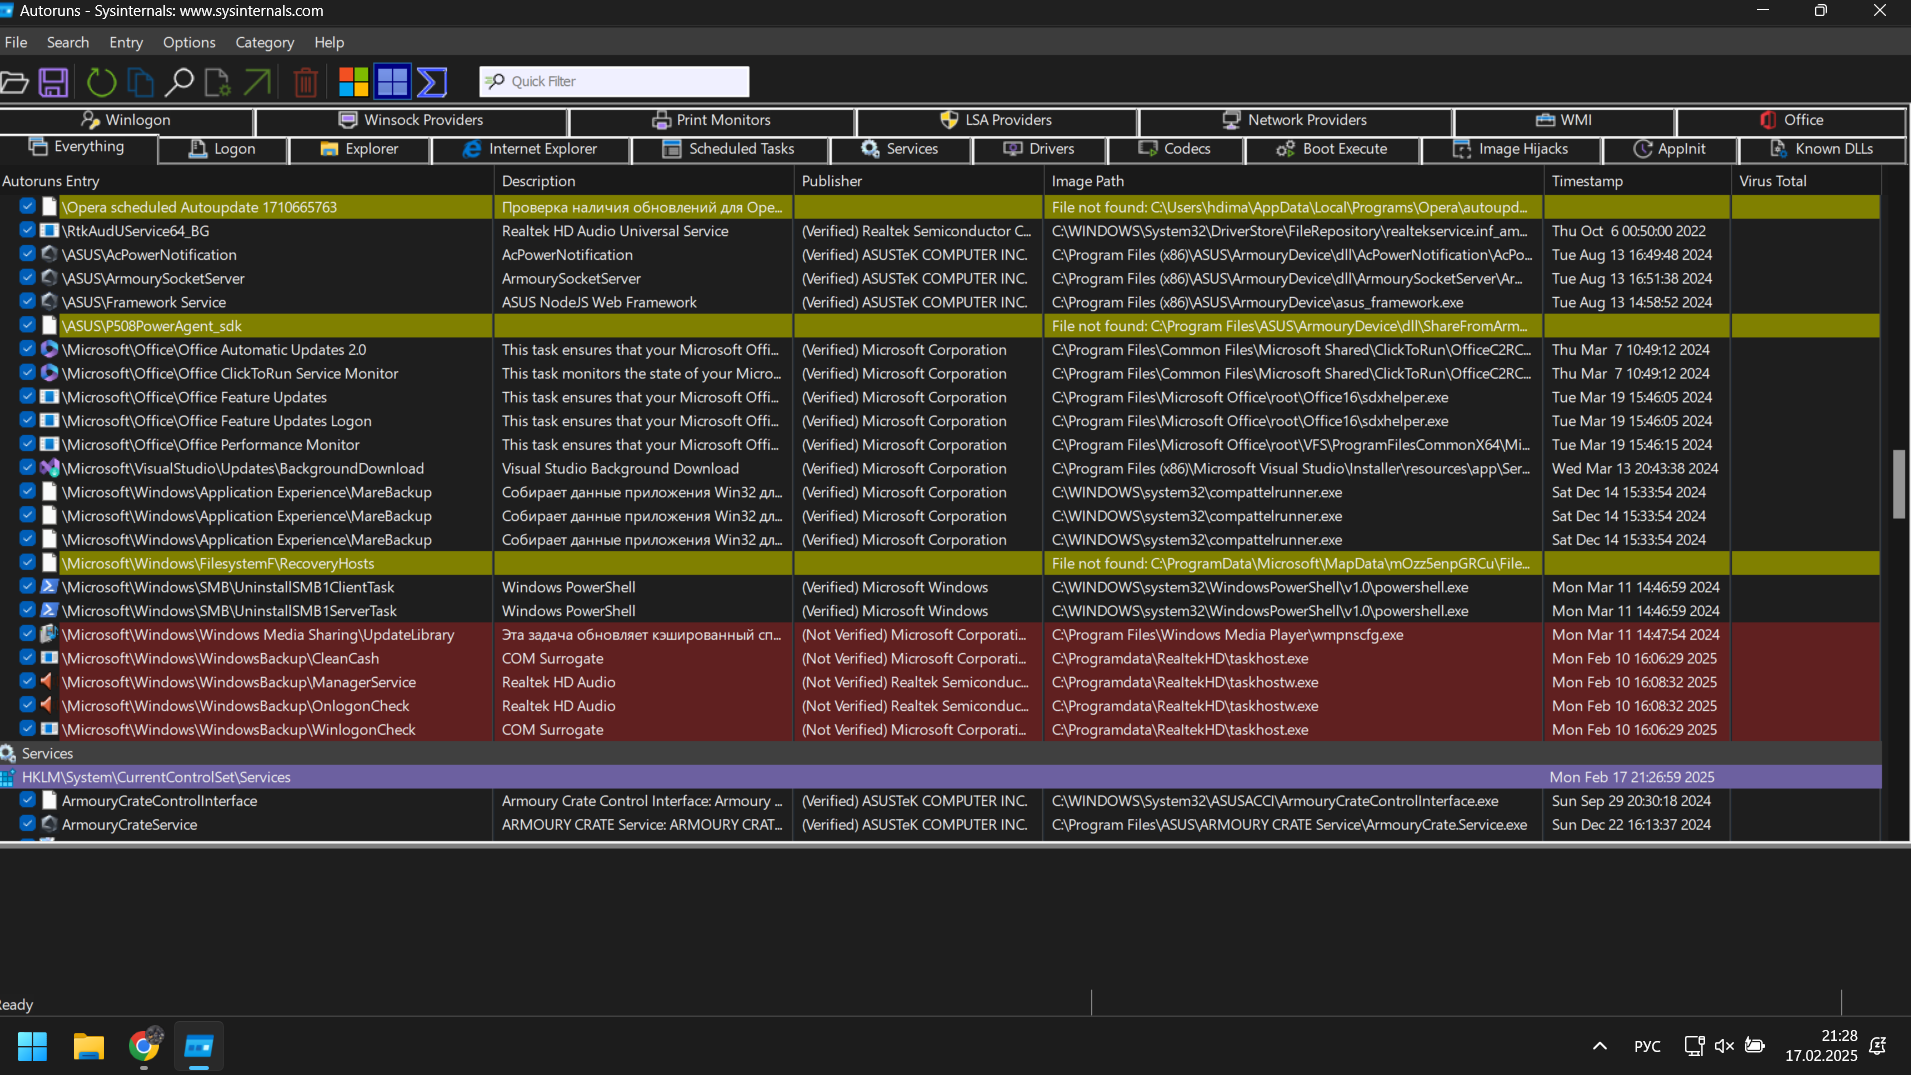Image resolution: width=1911 pixels, height=1075 pixels.
Task: Uncheck the Opera scheduled Autoupdate entry
Action: coord(27,206)
